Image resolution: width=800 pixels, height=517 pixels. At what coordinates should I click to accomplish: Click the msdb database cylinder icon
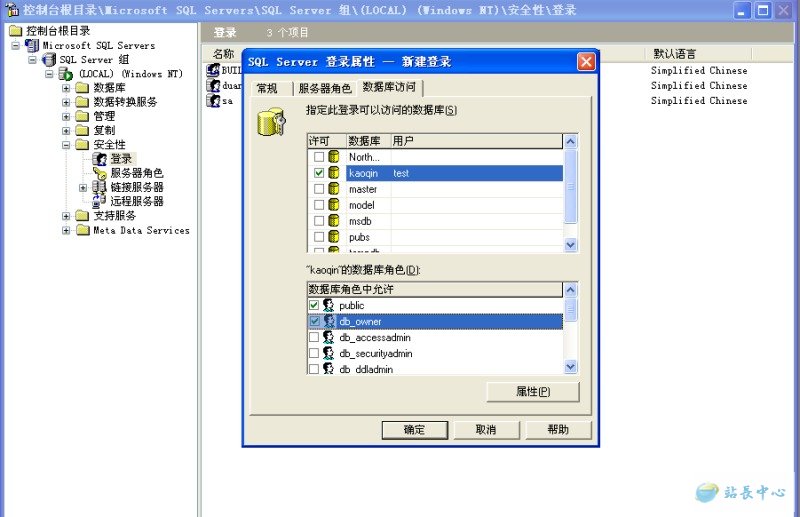click(334, 221)
